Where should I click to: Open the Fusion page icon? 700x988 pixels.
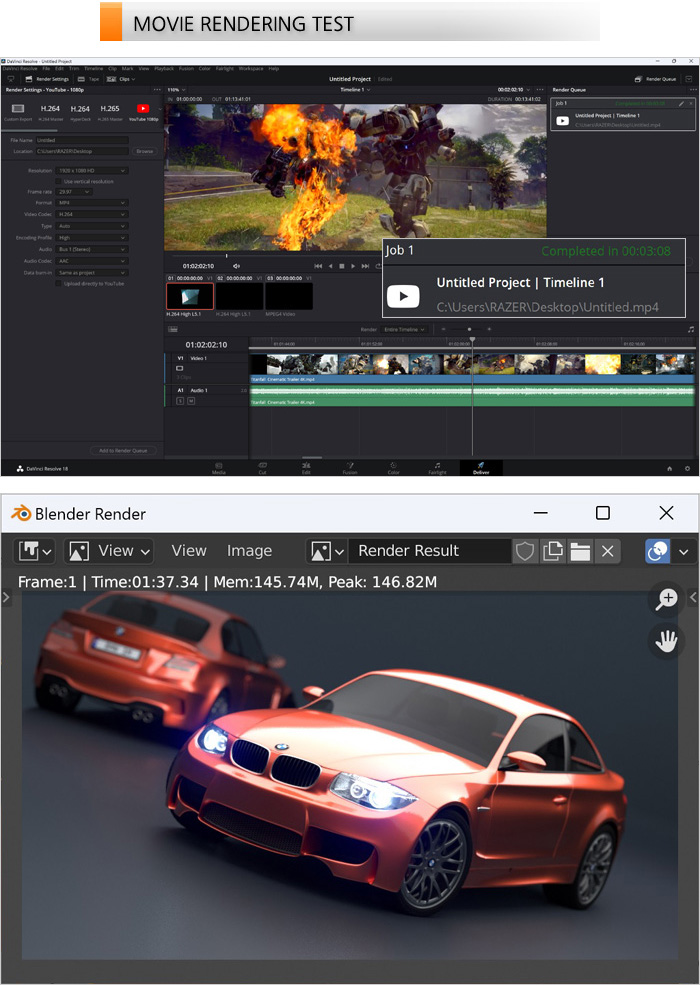point(350,468)
